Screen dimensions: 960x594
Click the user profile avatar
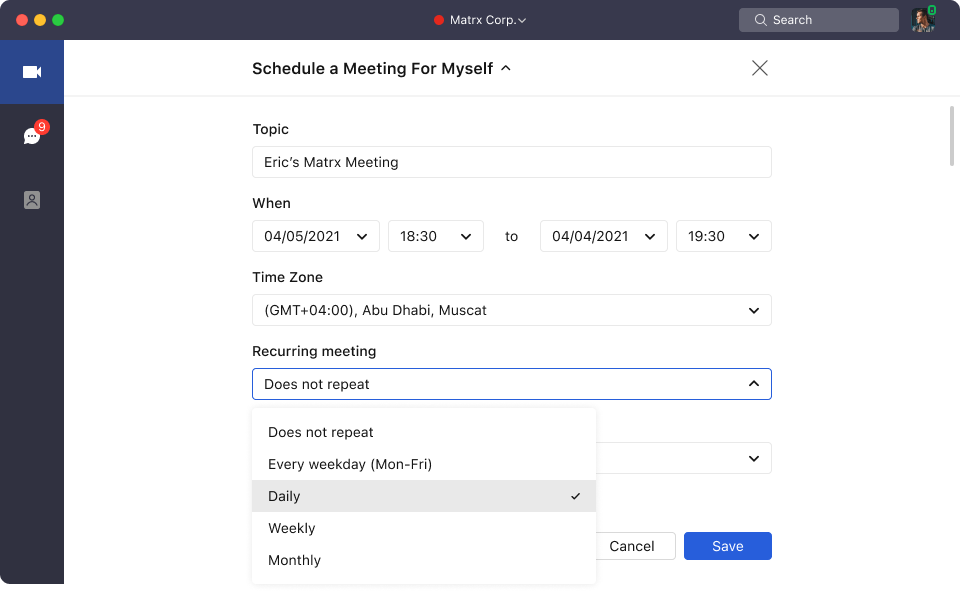[x=922, y=20]
